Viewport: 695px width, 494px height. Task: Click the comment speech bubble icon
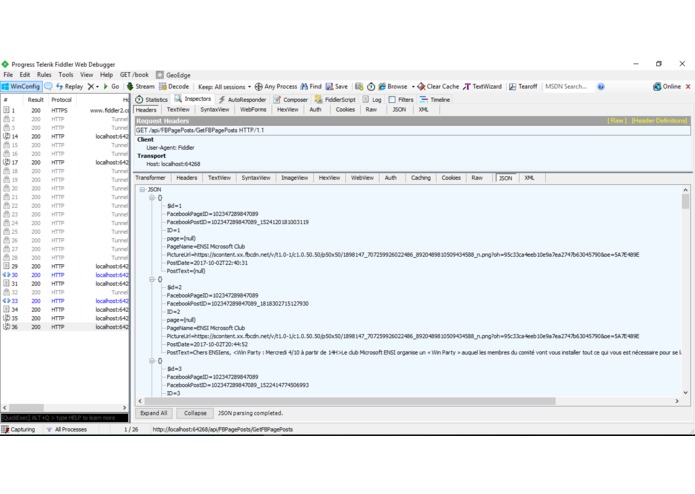[x=48, y=86]
